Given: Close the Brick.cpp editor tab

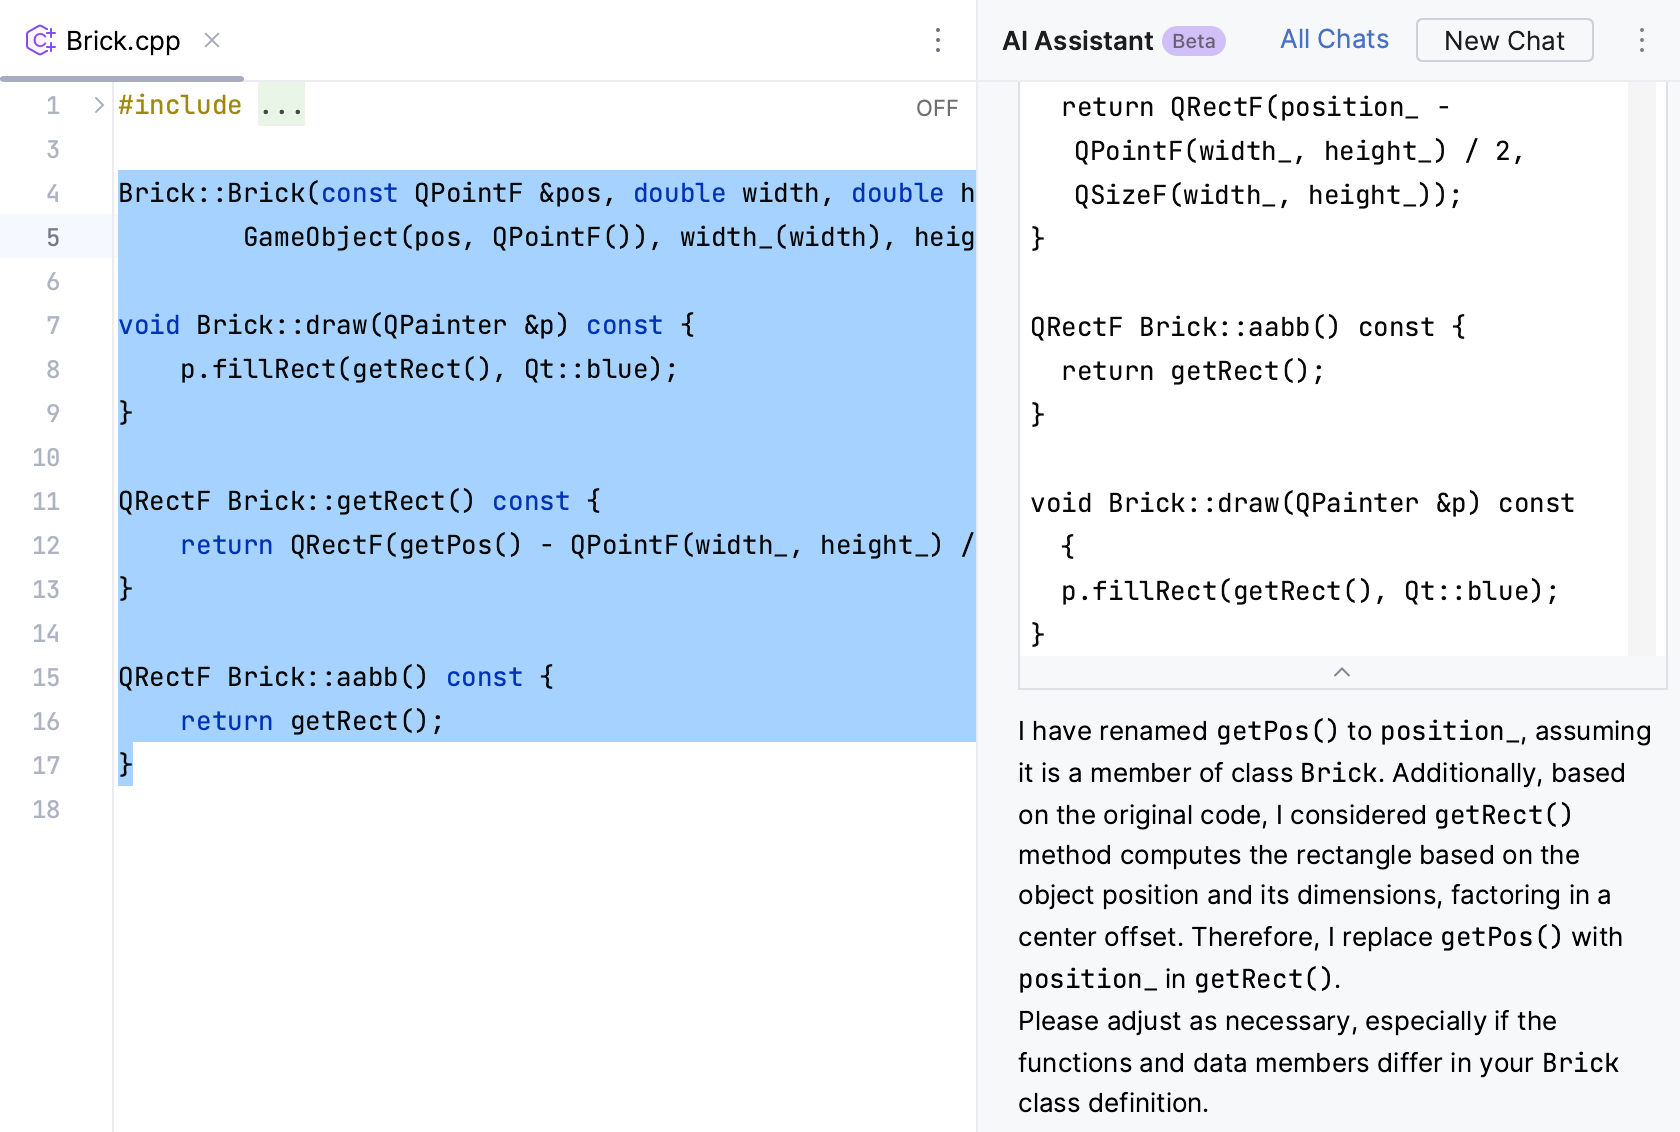Looking at the screenshot, I should (x=211, y=41).
